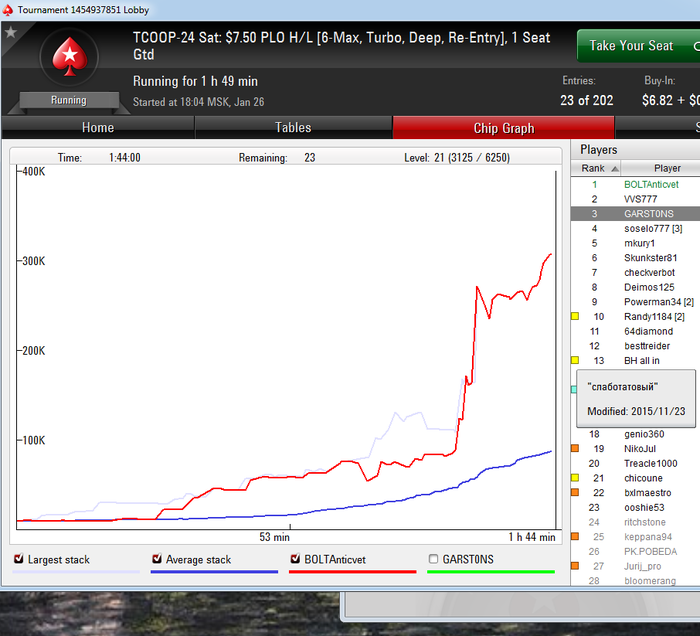Click the blue Average stack color line
This screenshot has width=700, height=636.
click(x=214, y=572)
